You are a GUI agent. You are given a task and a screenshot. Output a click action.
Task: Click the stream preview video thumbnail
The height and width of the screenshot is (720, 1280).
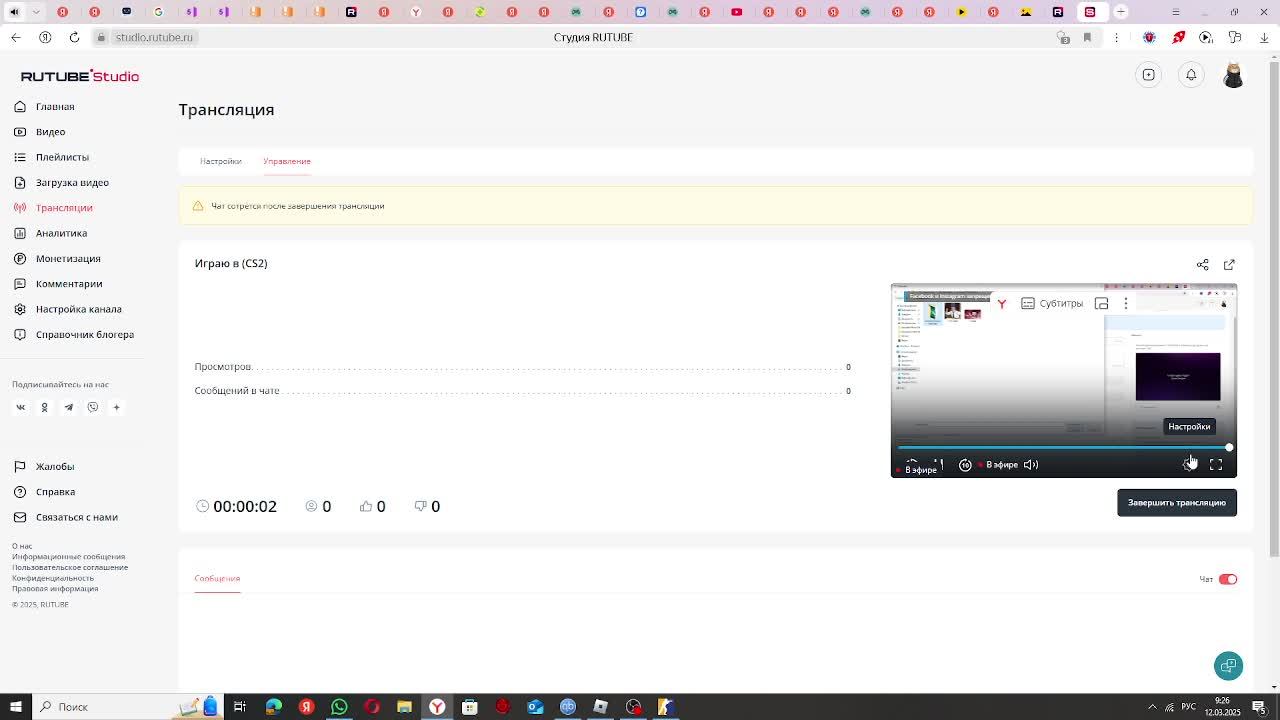click(1064, 380)
